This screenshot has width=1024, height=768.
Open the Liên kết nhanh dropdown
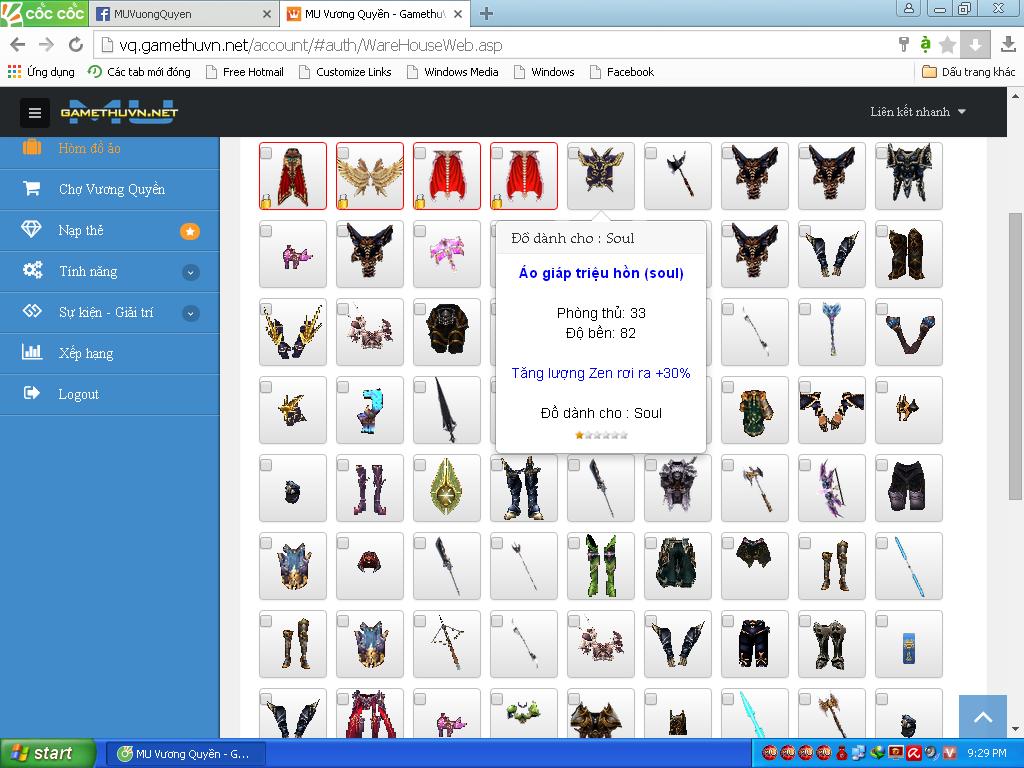(918, 112)
